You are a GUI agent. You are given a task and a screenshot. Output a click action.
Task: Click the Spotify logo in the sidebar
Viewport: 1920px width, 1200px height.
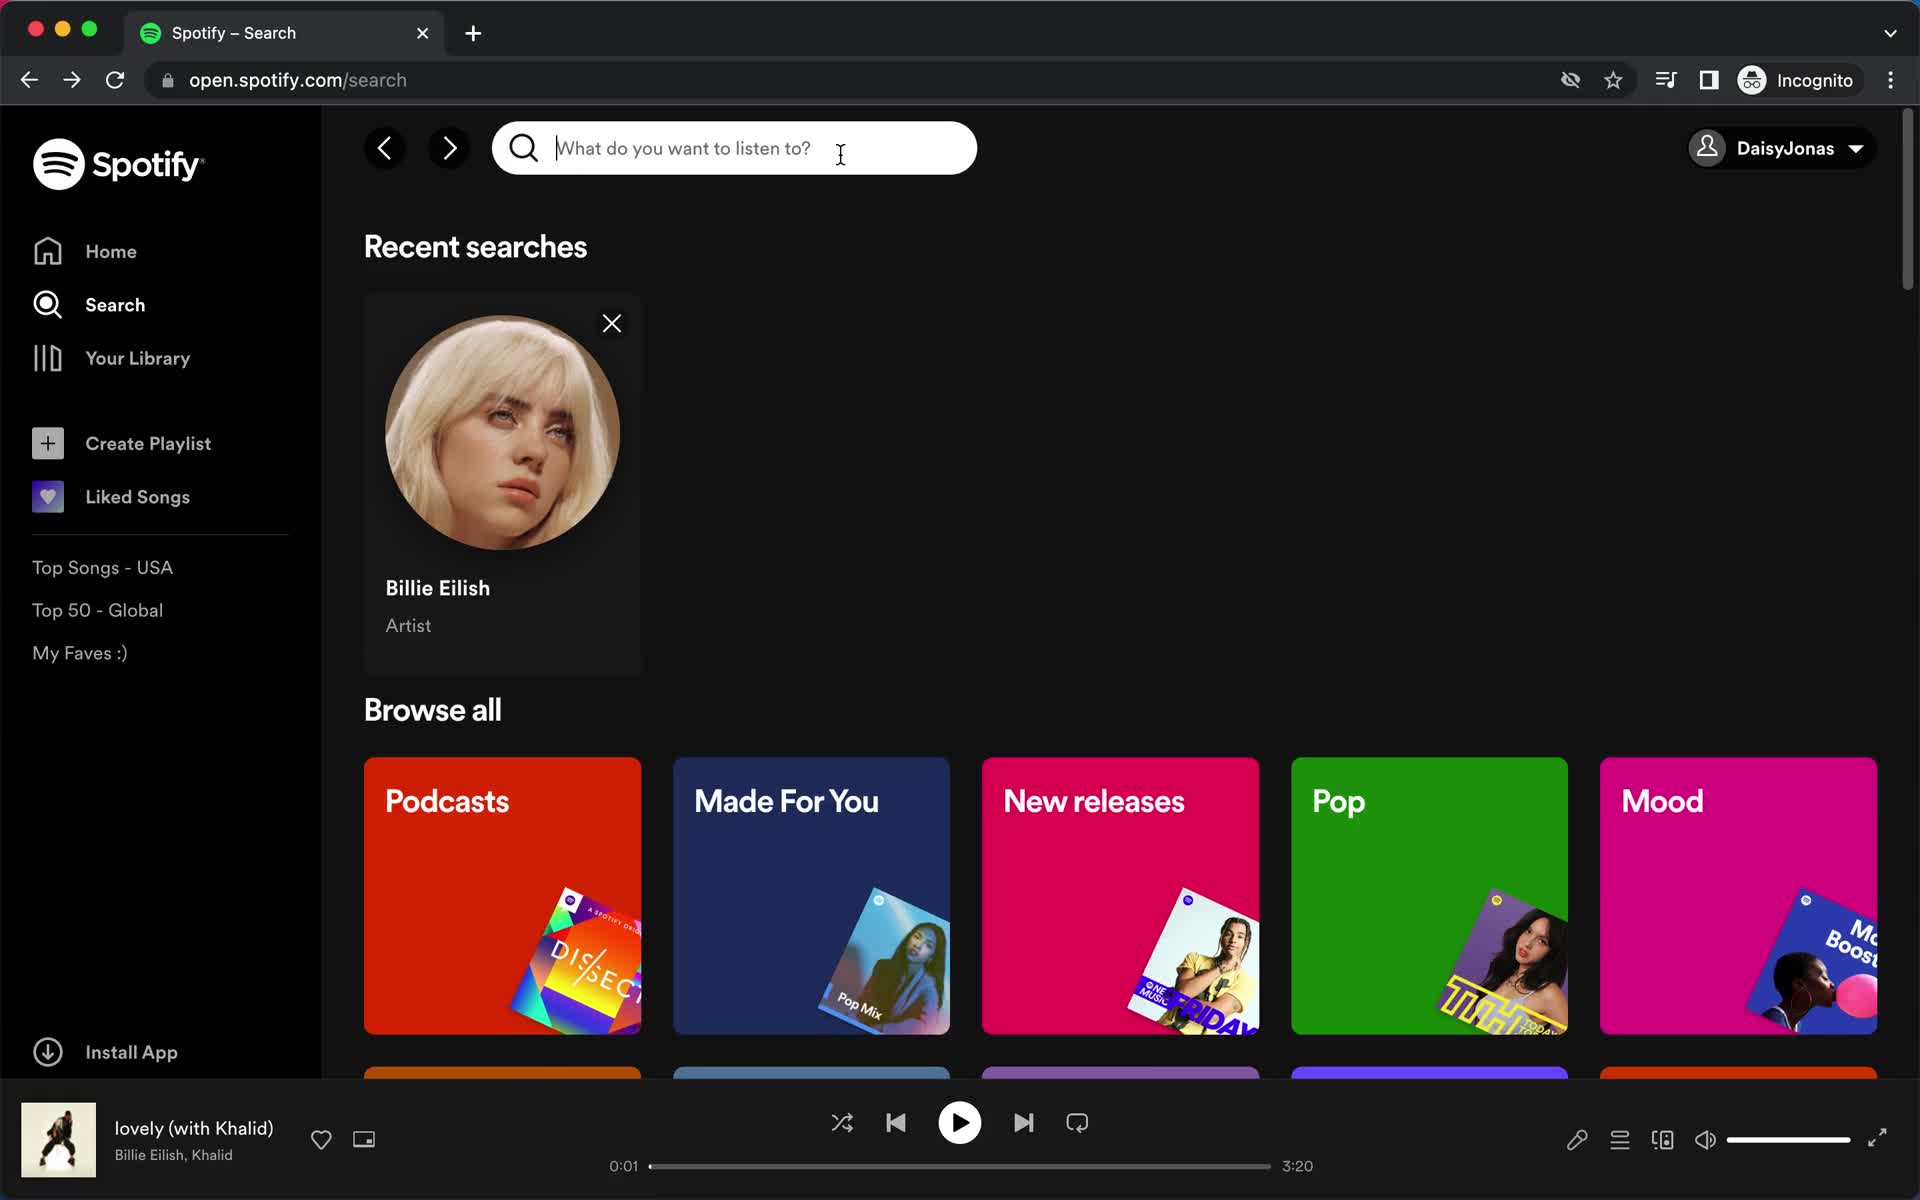click(x=118, y=164)
